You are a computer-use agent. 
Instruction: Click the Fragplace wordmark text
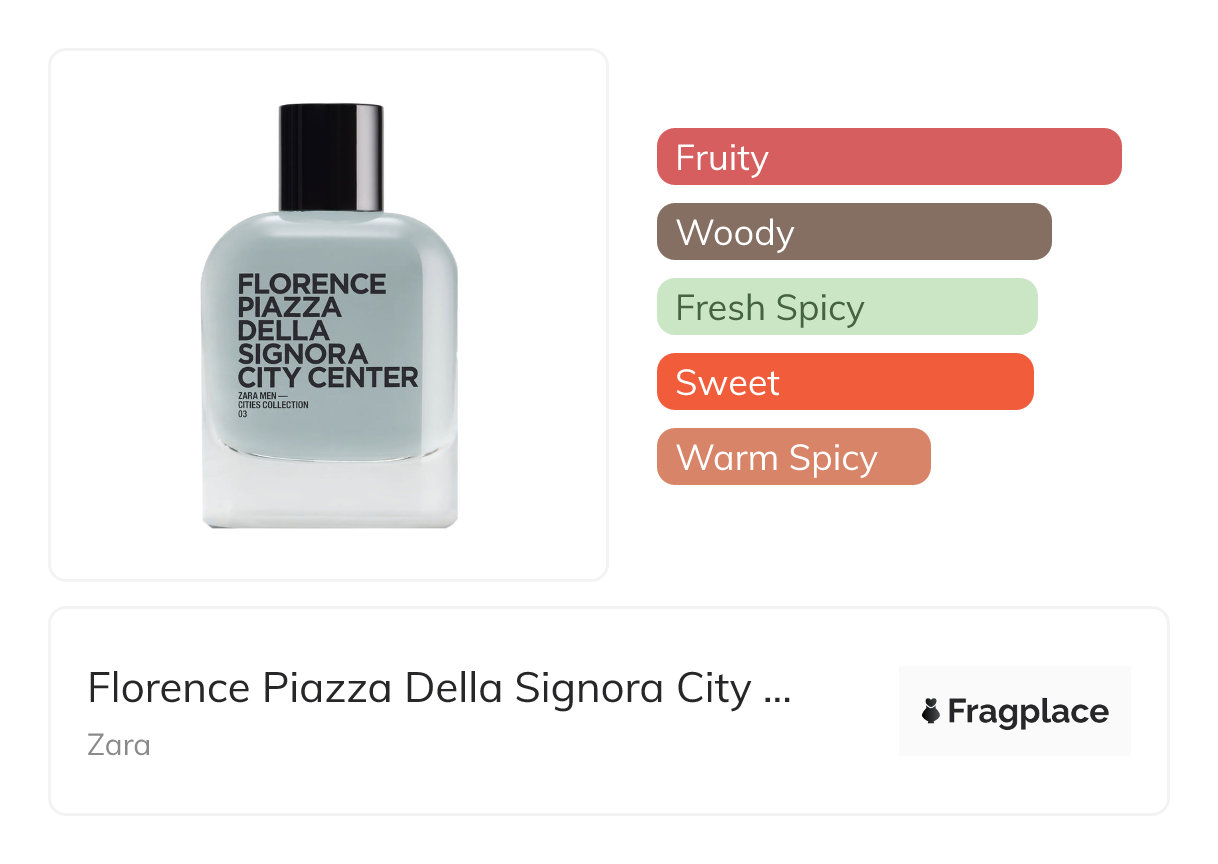point(1028,712)
